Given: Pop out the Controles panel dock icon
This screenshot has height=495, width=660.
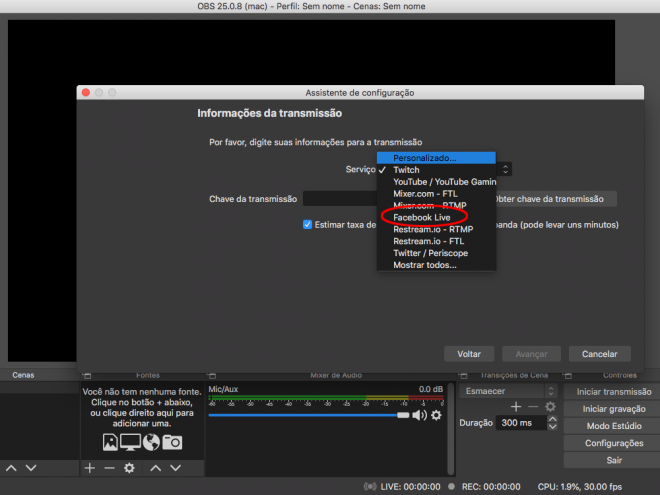Looking at the screenshot, I should 568,375.
